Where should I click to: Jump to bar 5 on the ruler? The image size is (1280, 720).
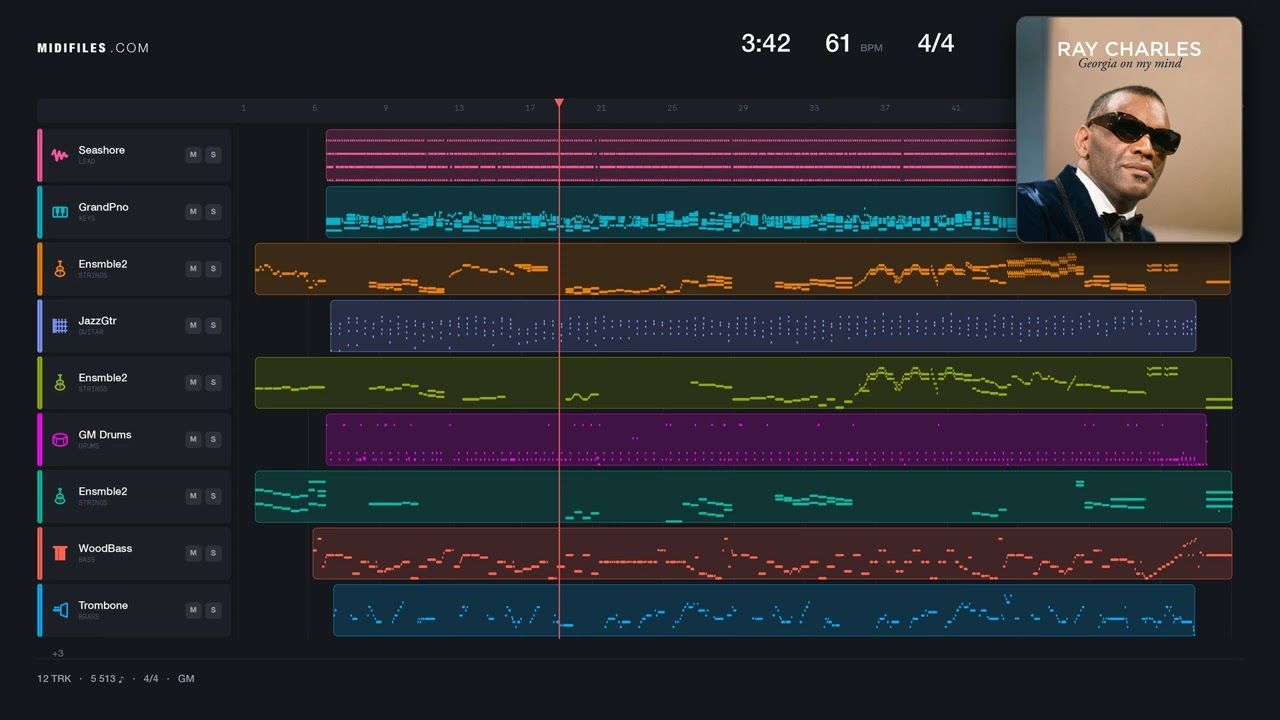point(314,108)
